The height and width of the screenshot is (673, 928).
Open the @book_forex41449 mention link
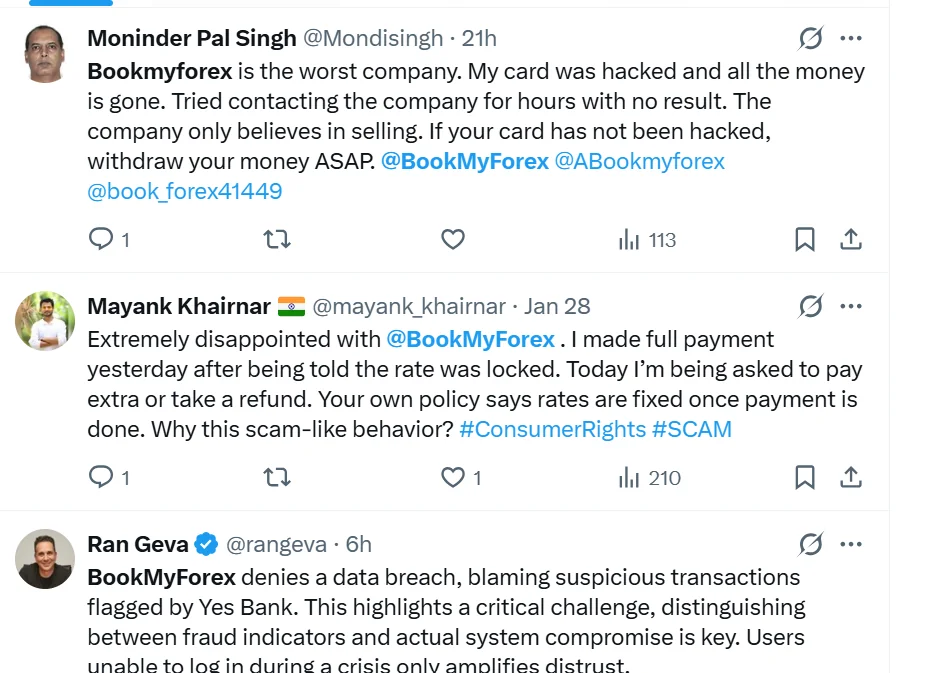[185, 191]
